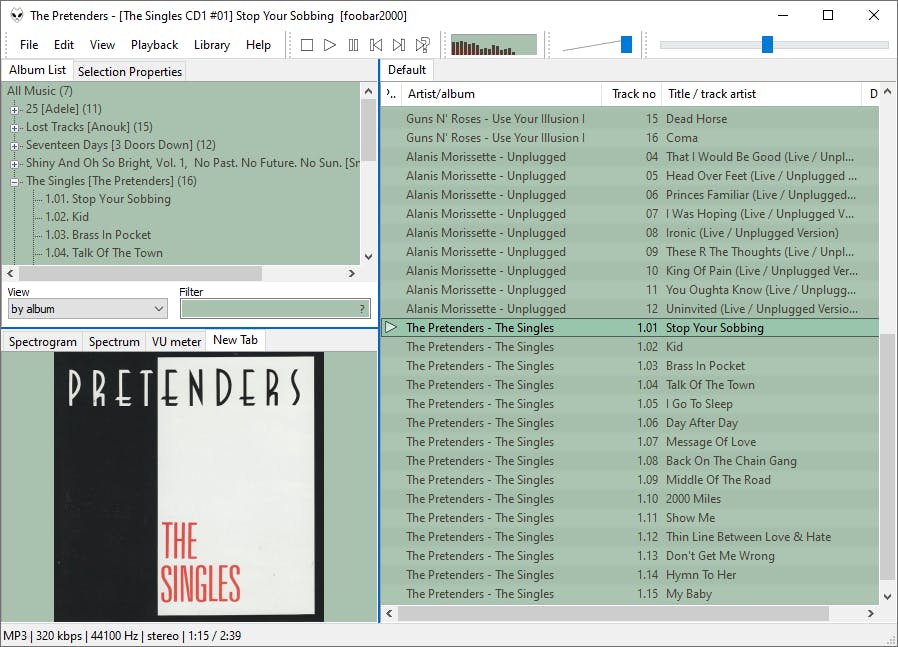Select 'Middle Of The Road' track

(630, 480)
